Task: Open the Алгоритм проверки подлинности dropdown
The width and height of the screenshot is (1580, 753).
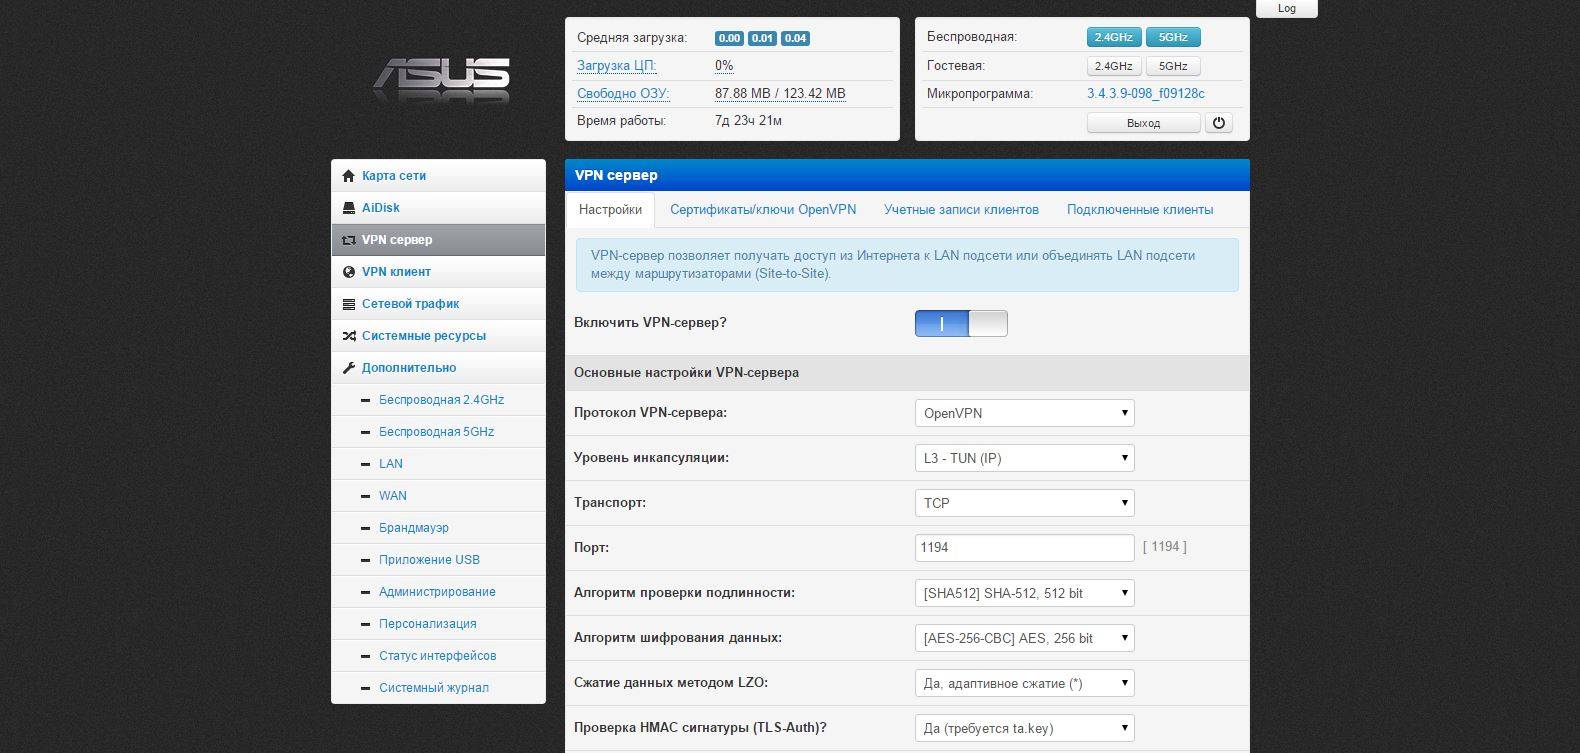Action: point(1025,593)
